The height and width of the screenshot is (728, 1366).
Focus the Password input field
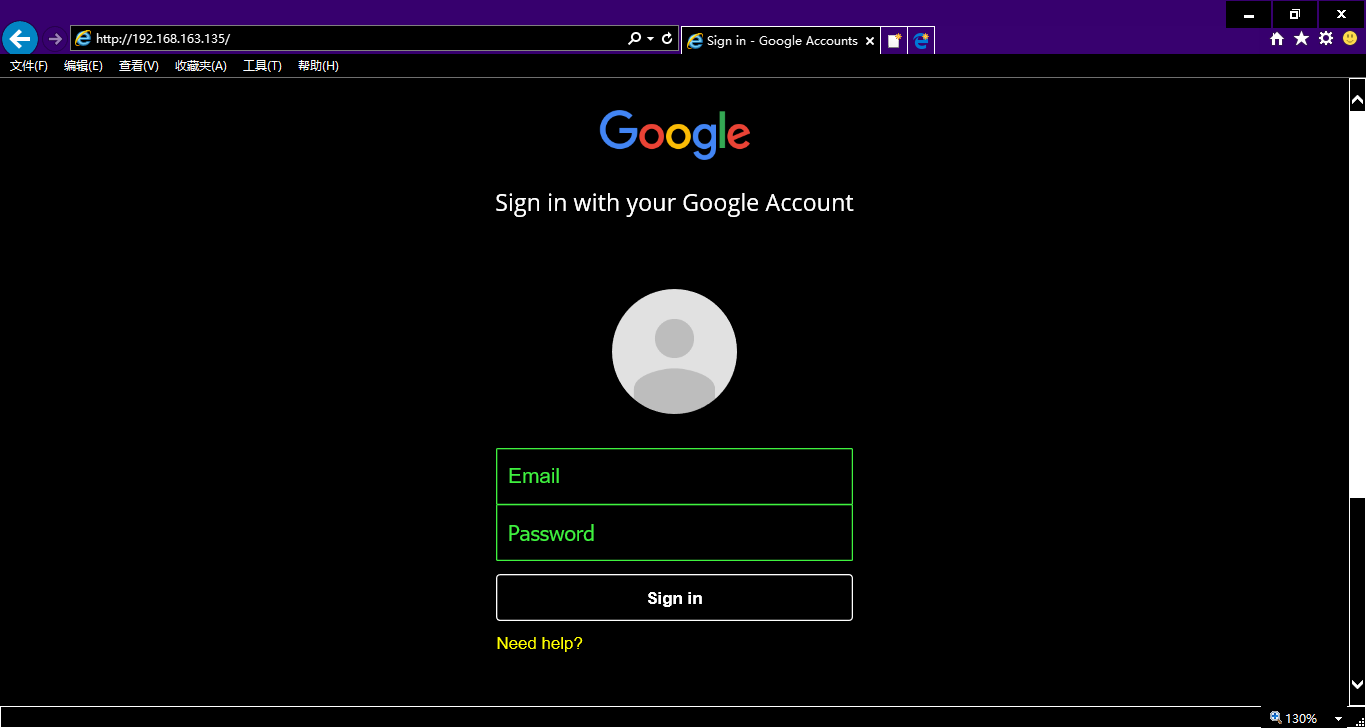pyautogui.click(x=674, y=533)
